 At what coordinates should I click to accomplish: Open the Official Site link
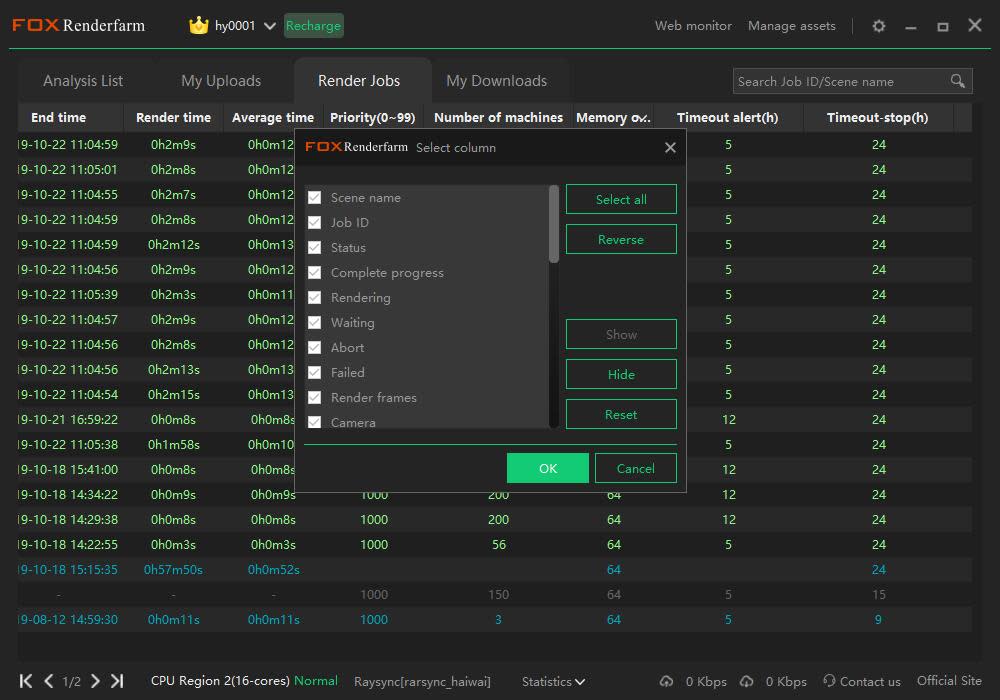pos(949,681)
